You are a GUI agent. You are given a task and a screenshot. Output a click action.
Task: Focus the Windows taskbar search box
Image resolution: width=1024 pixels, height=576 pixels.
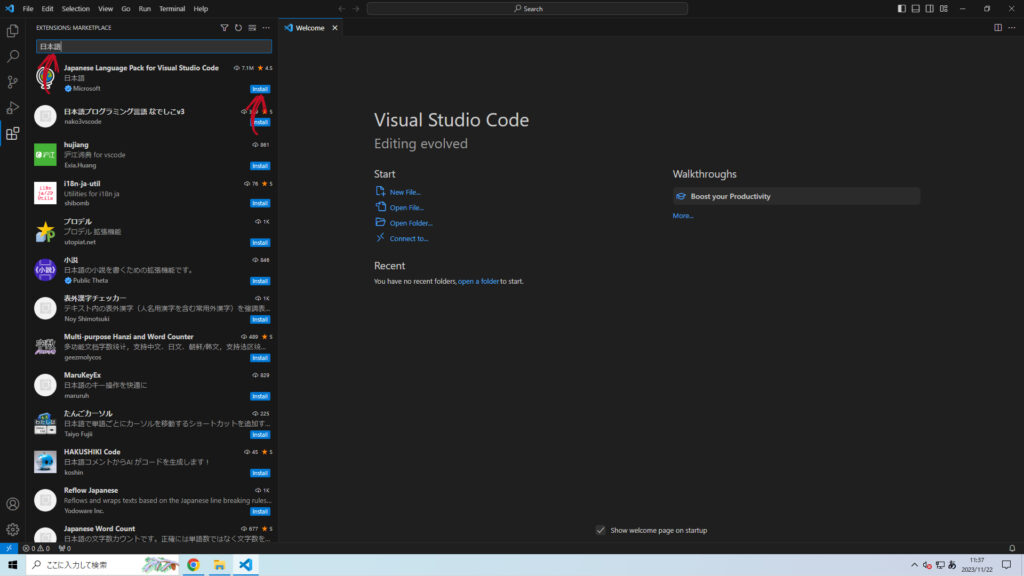click(x=104, y=565)
